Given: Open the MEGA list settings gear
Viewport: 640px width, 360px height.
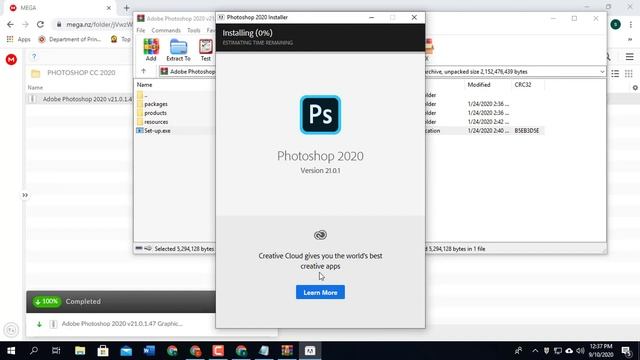Looking at the screenshot, I should (x=635, y=88).
